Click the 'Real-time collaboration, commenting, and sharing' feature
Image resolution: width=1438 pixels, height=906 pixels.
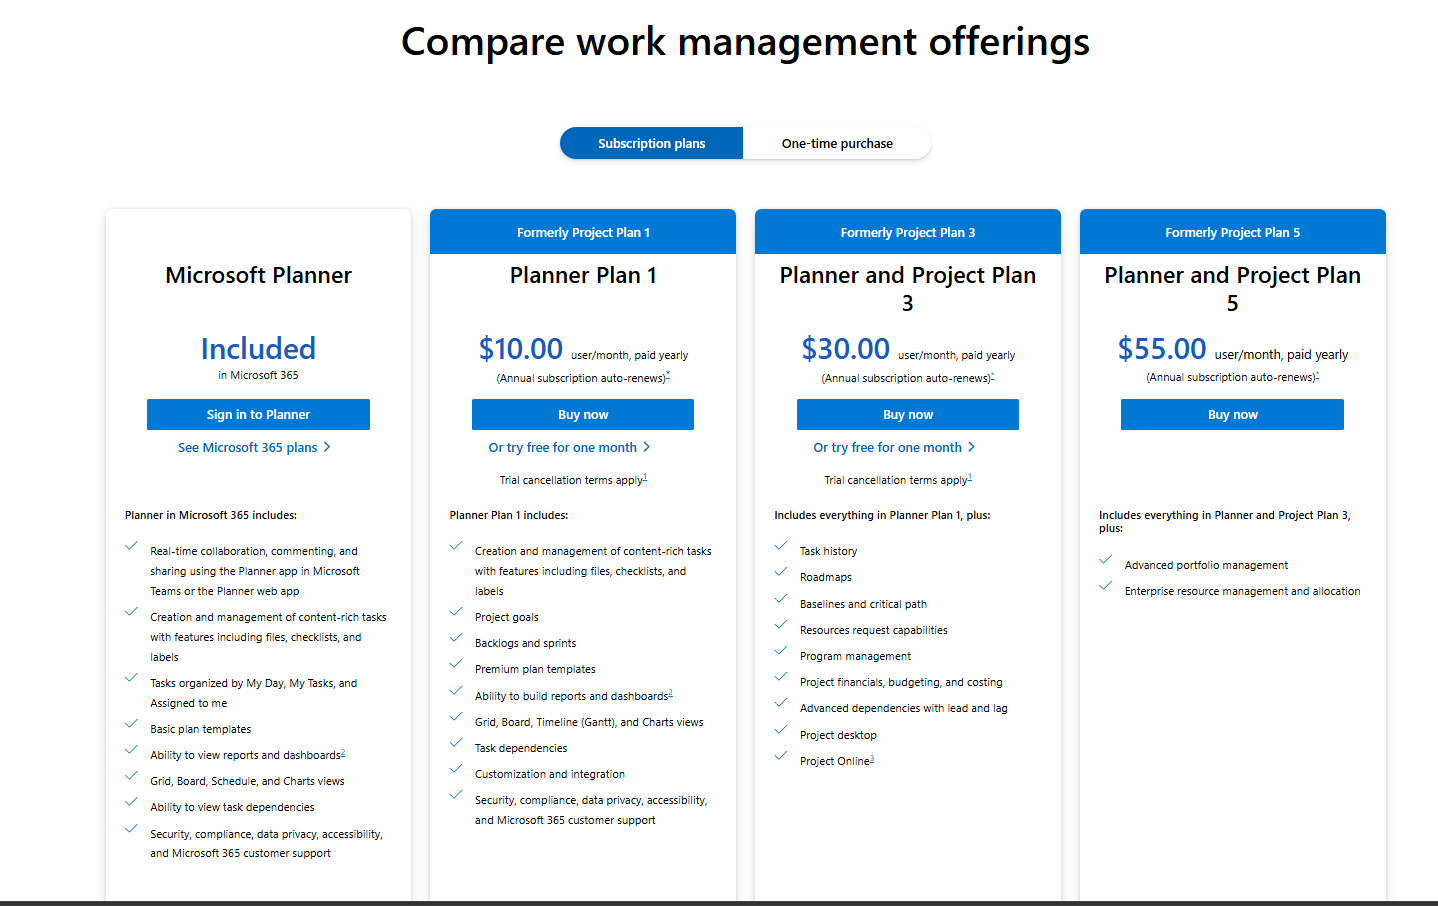(255, 571)
